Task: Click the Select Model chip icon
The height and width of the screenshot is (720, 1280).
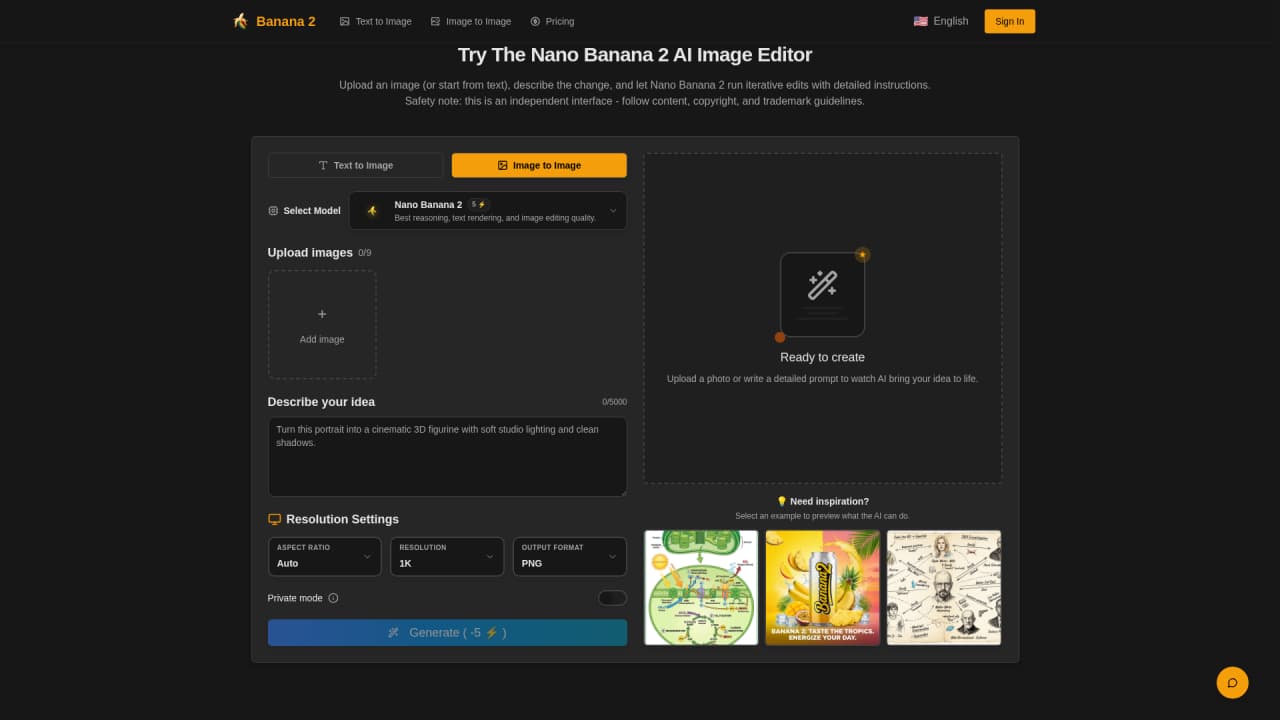Action: [273, 211]
